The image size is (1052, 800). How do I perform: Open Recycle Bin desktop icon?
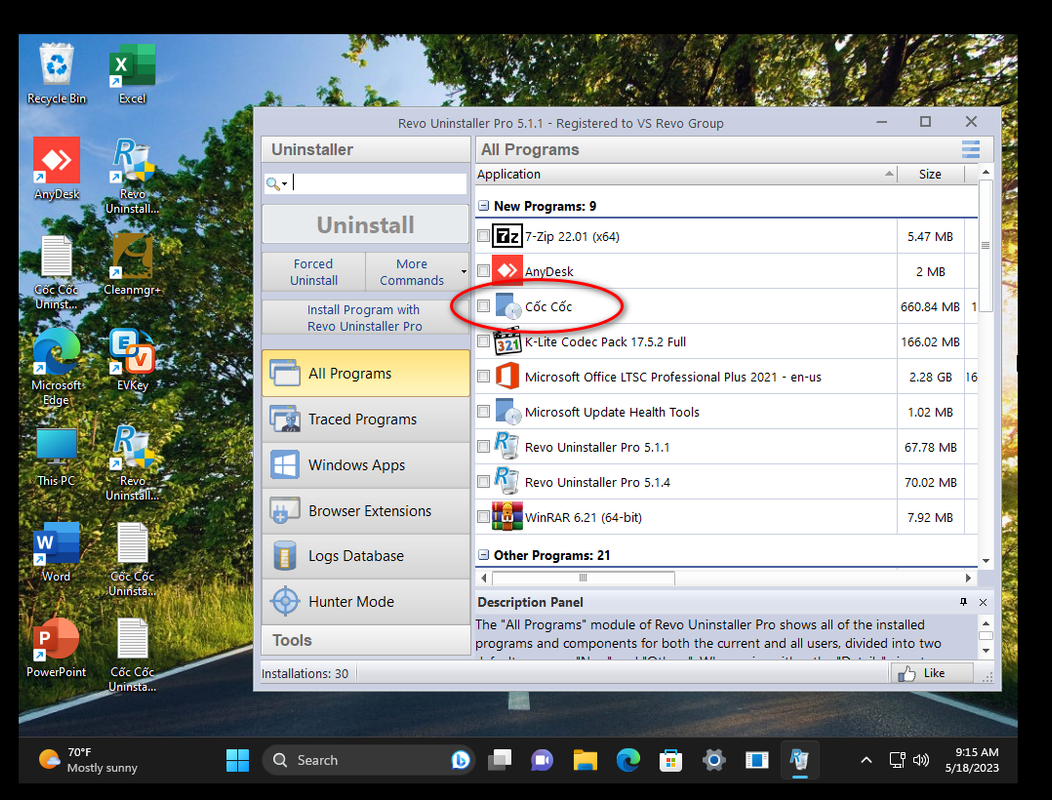pyautogui.click(x=56, y=74)
